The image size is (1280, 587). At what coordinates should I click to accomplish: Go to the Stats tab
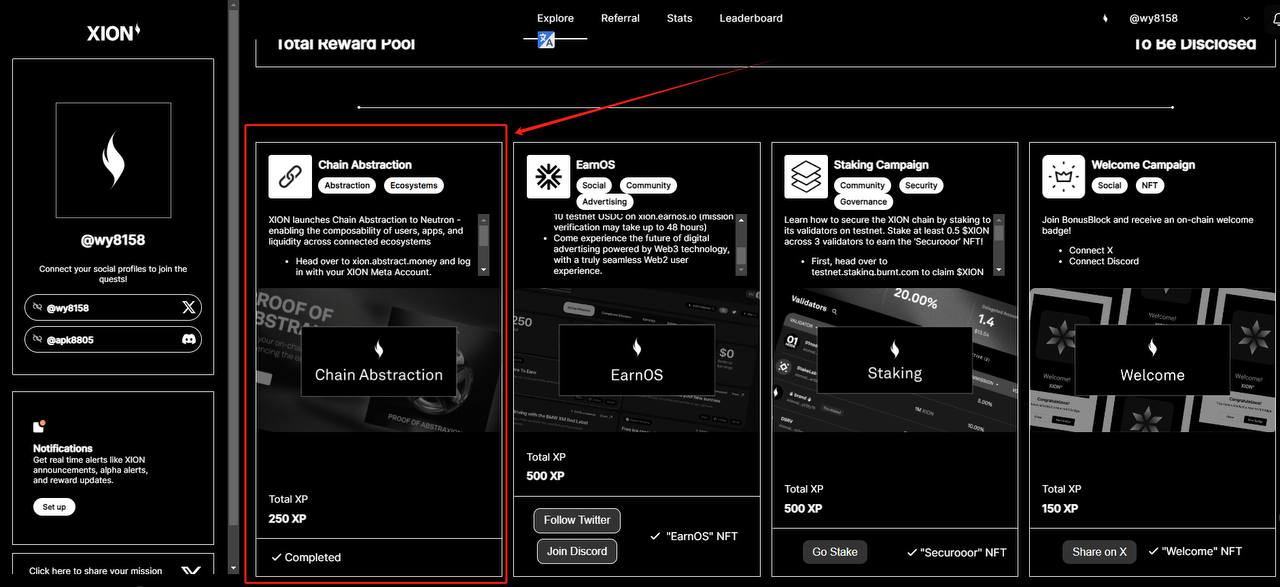[x=679, y=18]
